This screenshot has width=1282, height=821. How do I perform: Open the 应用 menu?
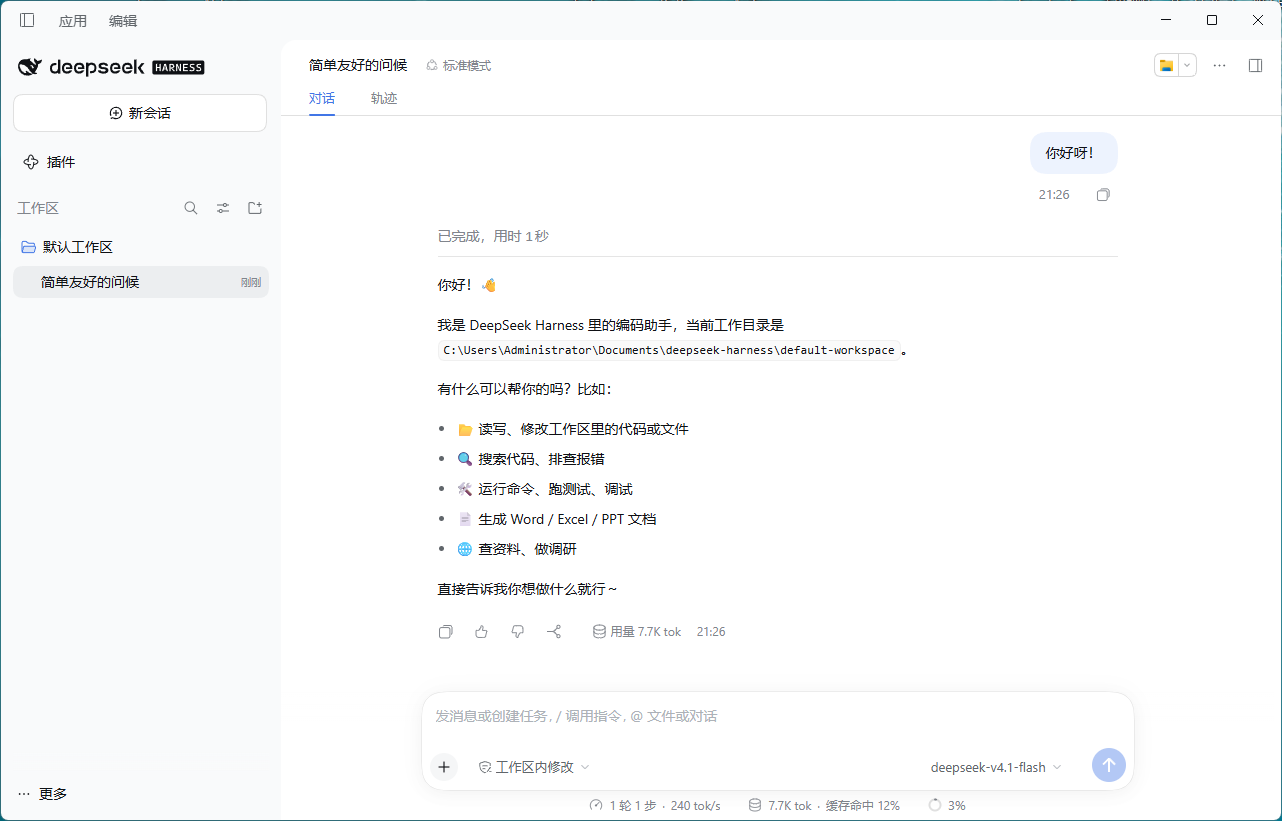point(73,20)
